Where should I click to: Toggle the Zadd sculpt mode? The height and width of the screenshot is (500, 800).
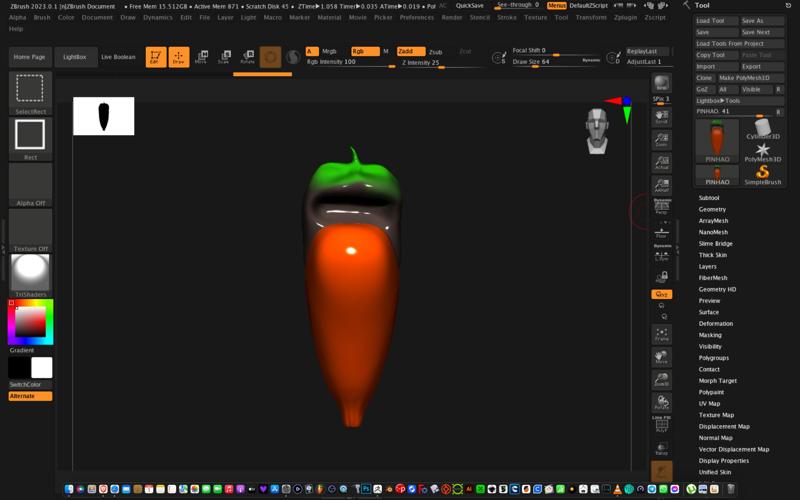click(411, 52)
